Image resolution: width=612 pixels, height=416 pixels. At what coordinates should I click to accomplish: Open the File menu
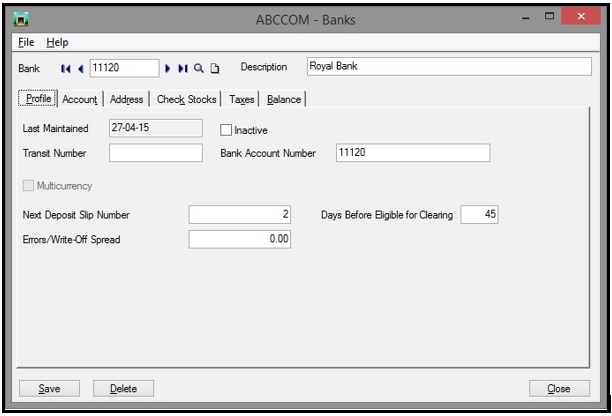[x=26, y=42]
